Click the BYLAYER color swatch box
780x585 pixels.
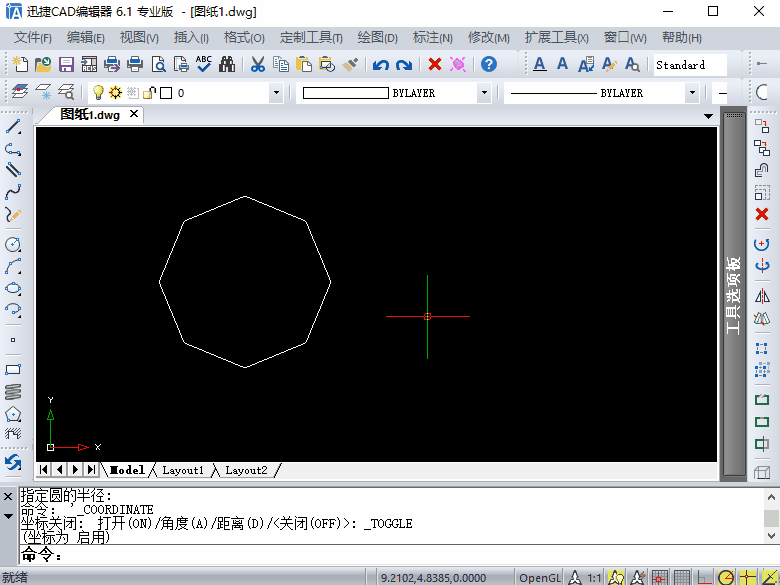(345, 93)
